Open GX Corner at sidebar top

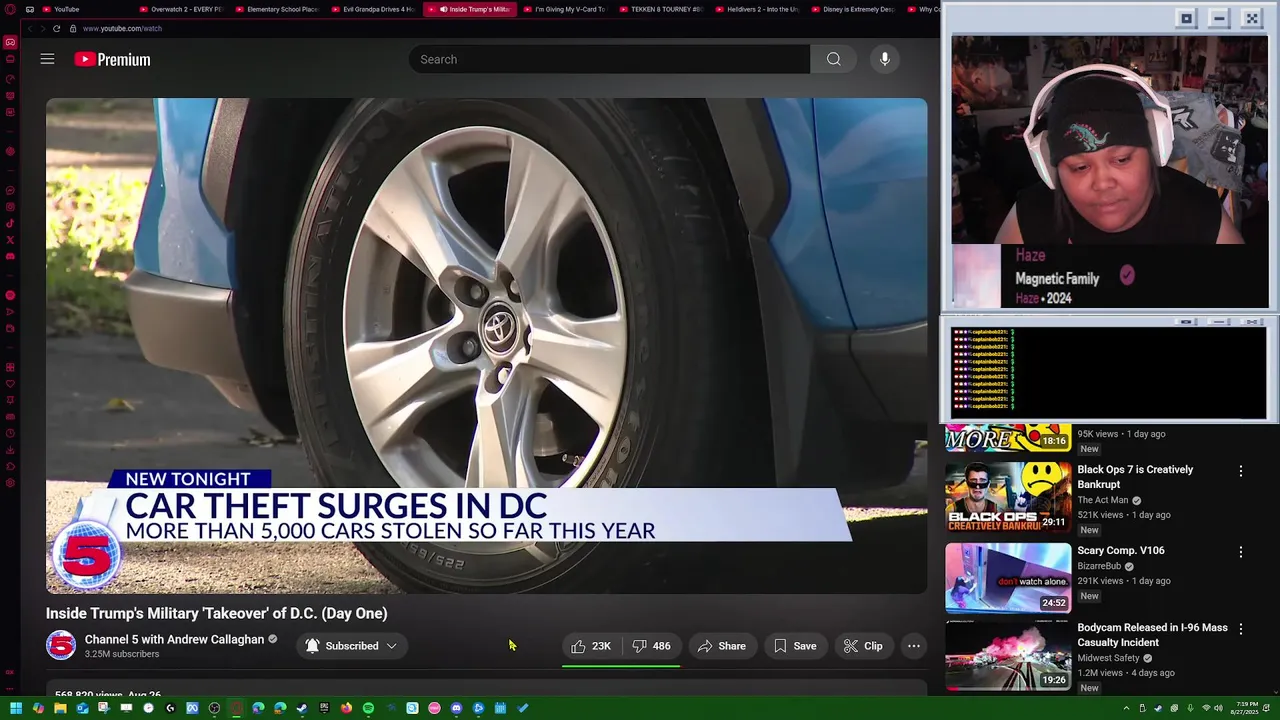(x=10, y=42)
